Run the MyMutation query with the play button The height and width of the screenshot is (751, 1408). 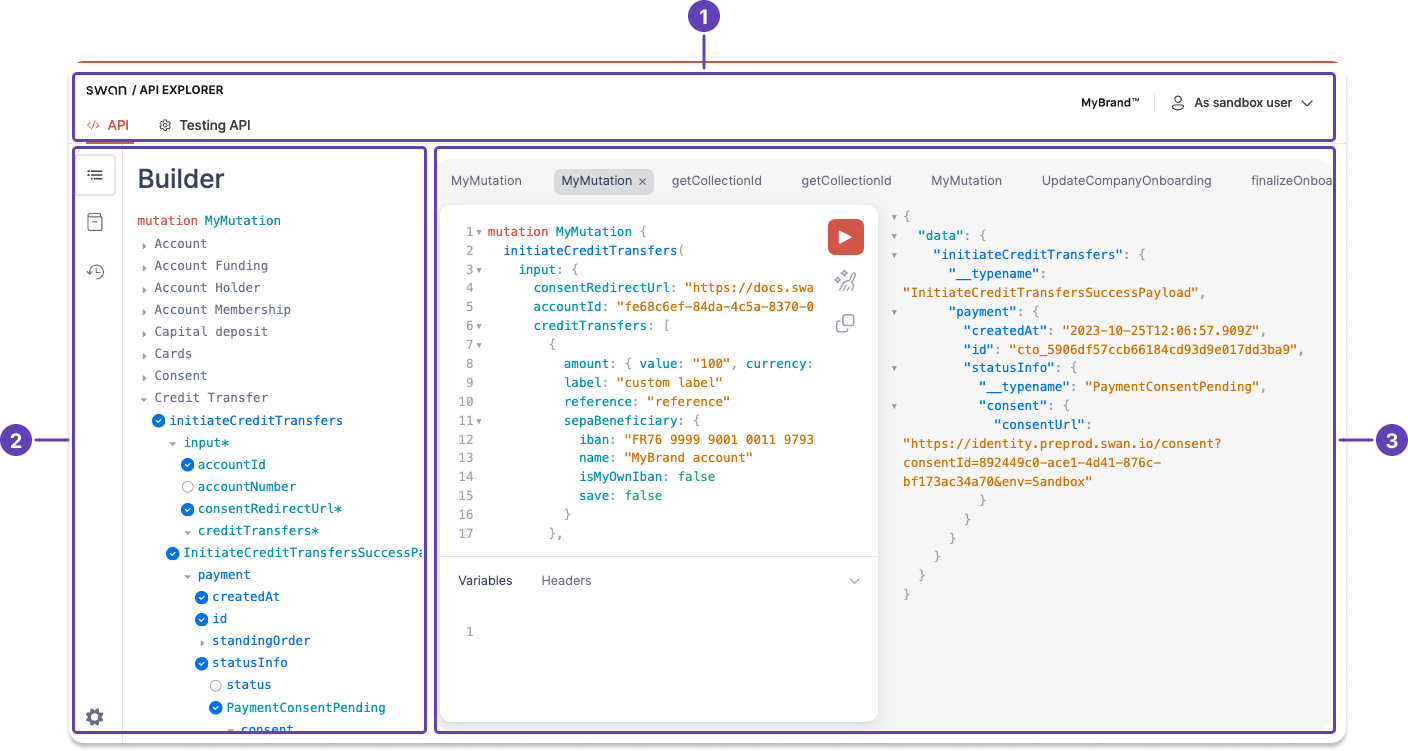[x=845, y=237]
